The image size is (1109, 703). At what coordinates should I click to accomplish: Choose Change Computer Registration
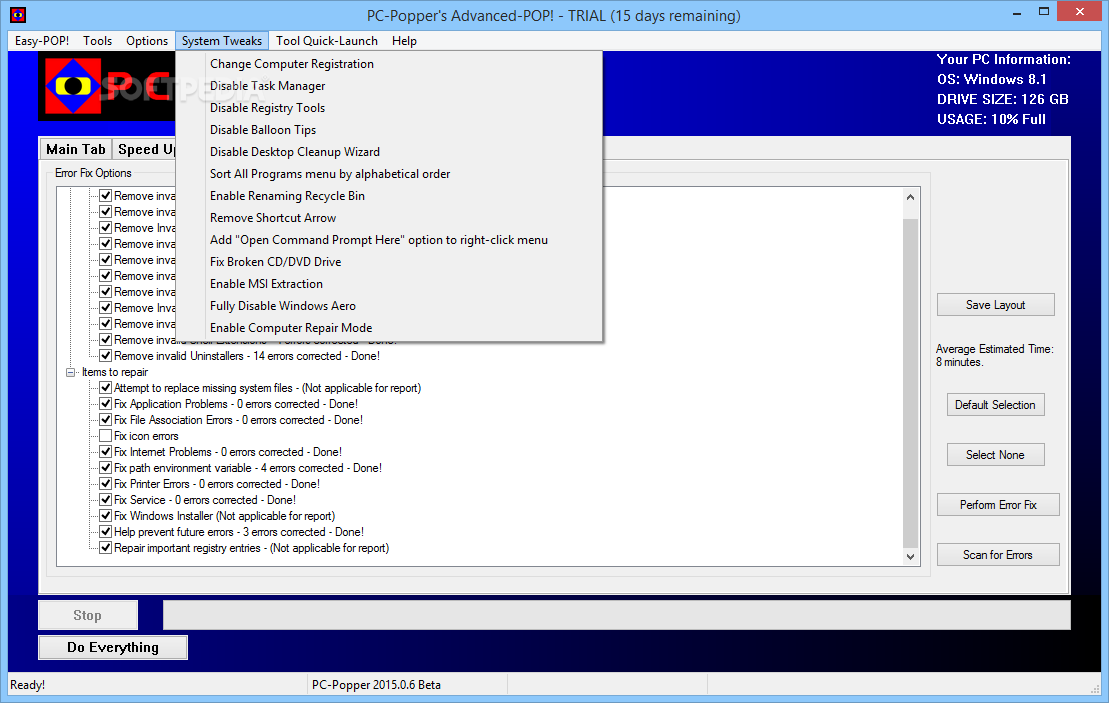(389, 64)
